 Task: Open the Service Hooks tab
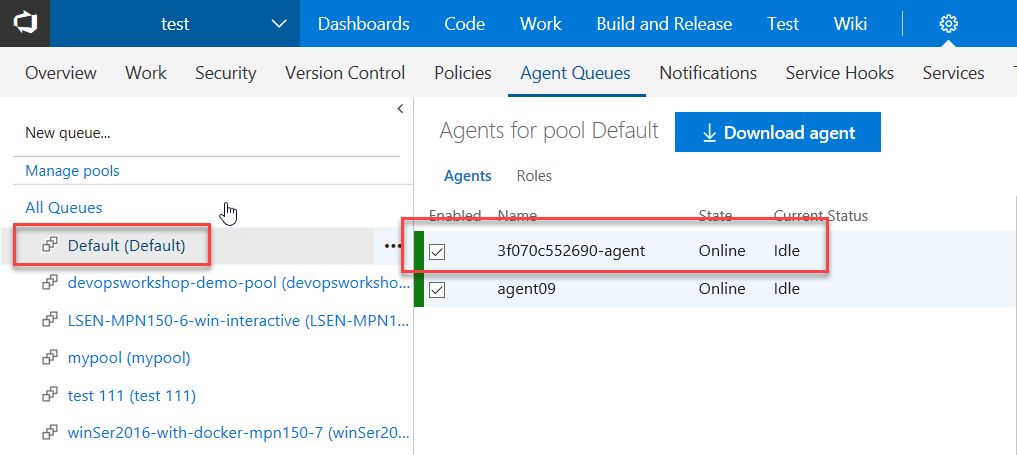tap(840, 73)
